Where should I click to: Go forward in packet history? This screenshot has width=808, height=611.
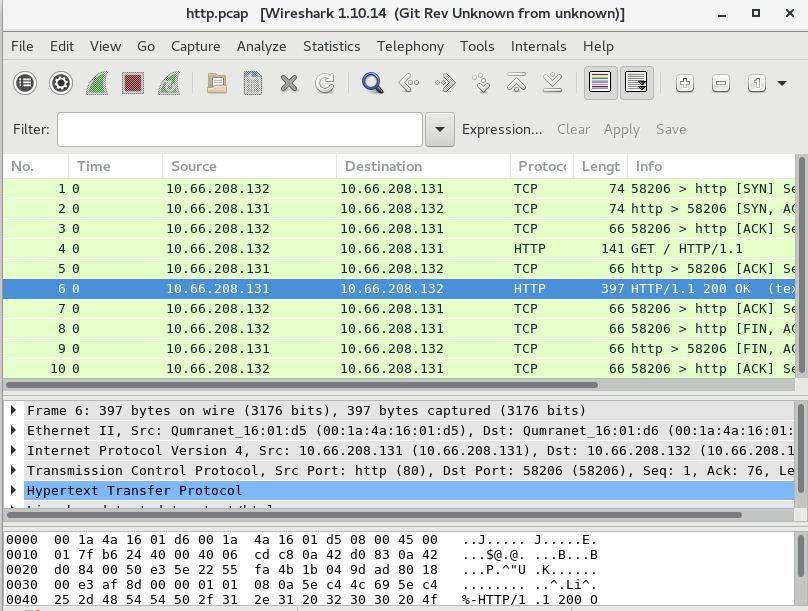pos(445,83)
